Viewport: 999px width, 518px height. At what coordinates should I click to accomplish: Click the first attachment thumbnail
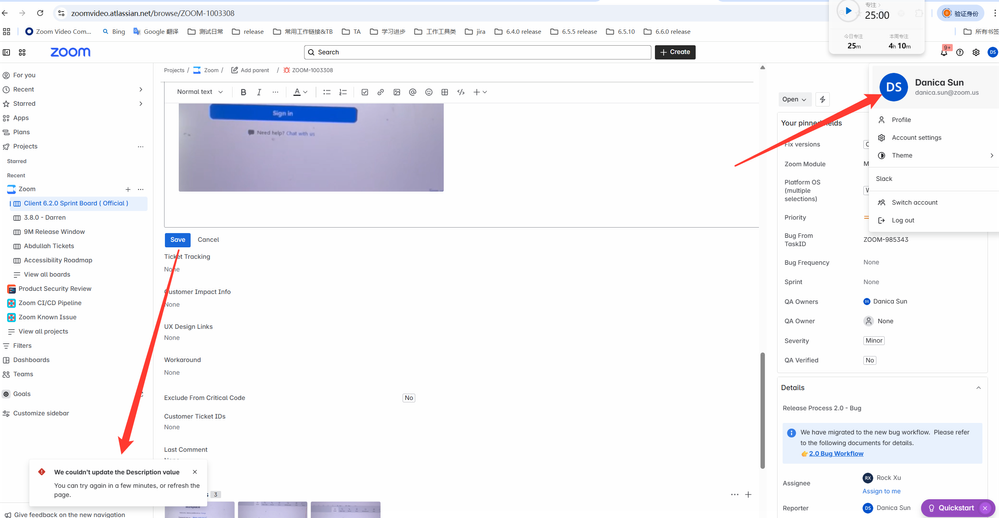(x=199, y=510)
